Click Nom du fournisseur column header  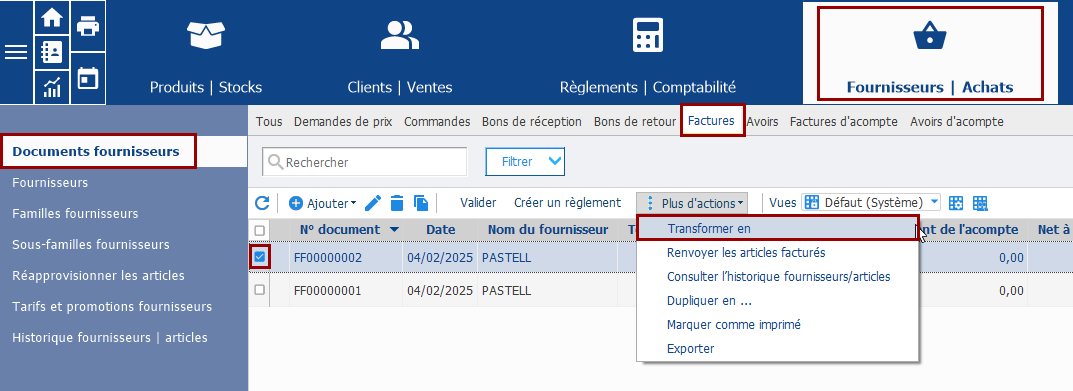tap(548, 229)
